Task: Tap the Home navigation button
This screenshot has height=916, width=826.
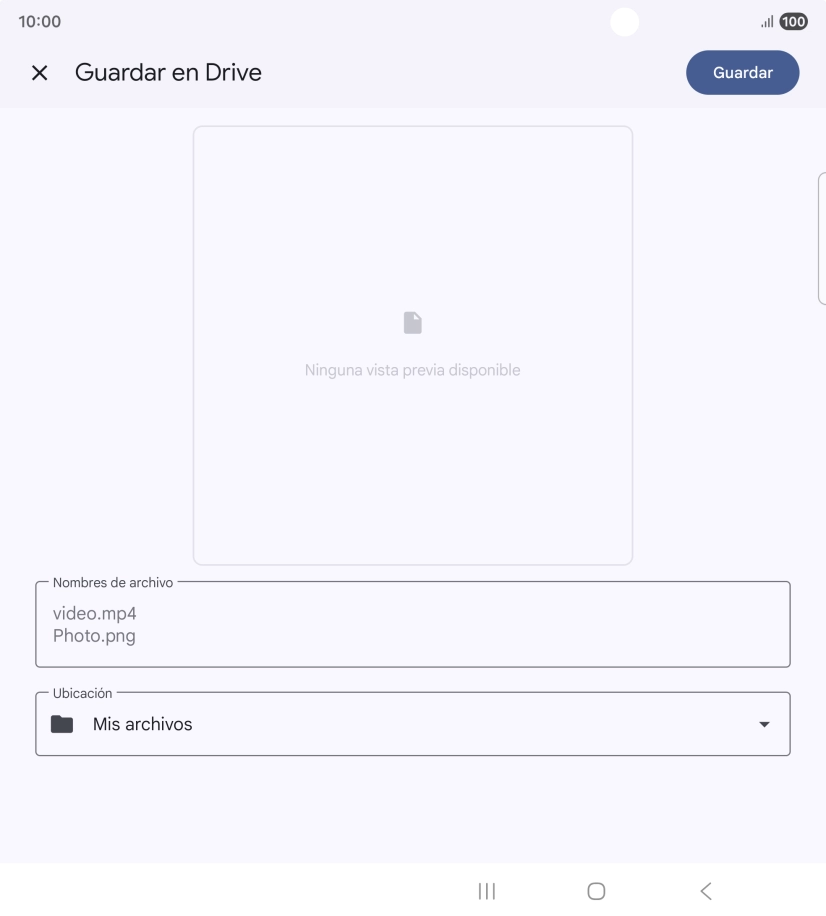Action: click(x=596, y=891)
